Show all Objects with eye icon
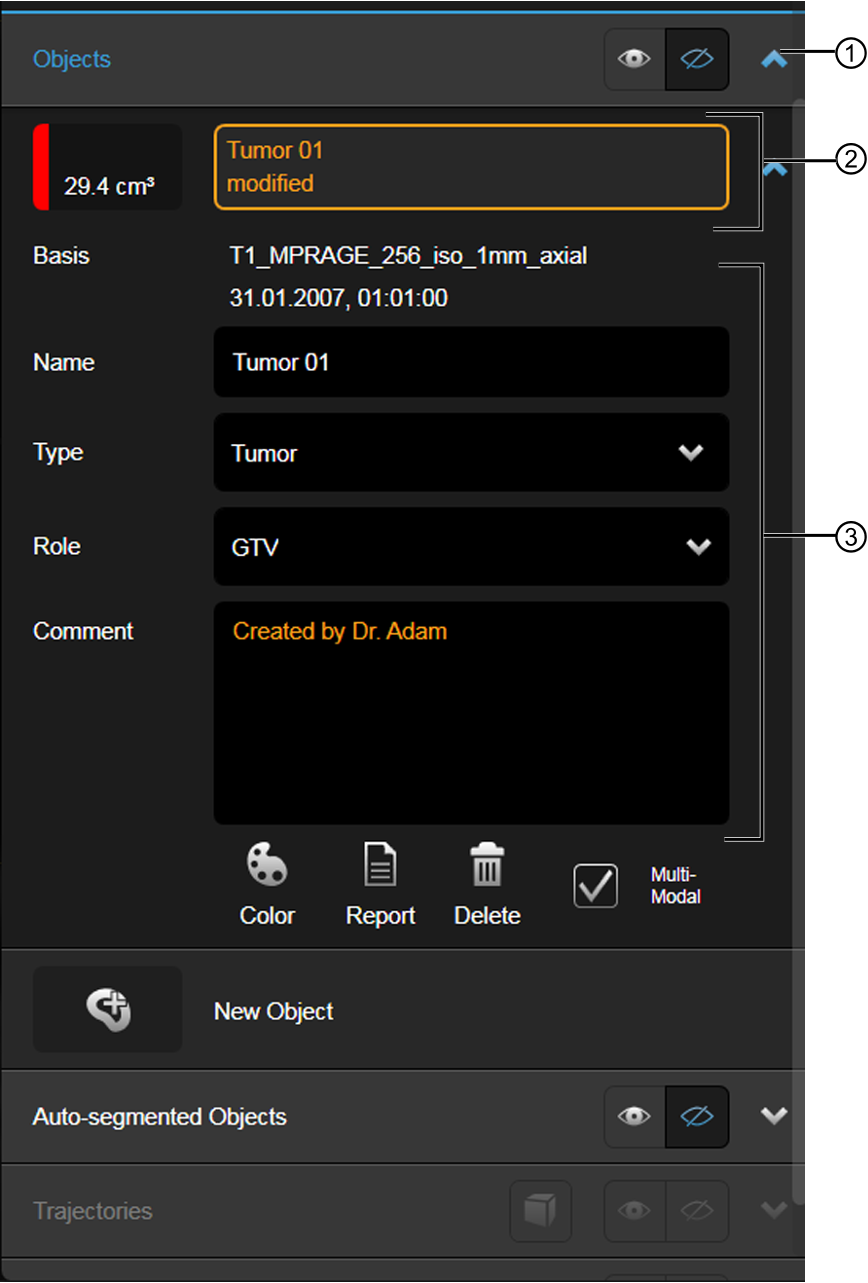This screenshot has height=1283, width=868. pos(635,59)
